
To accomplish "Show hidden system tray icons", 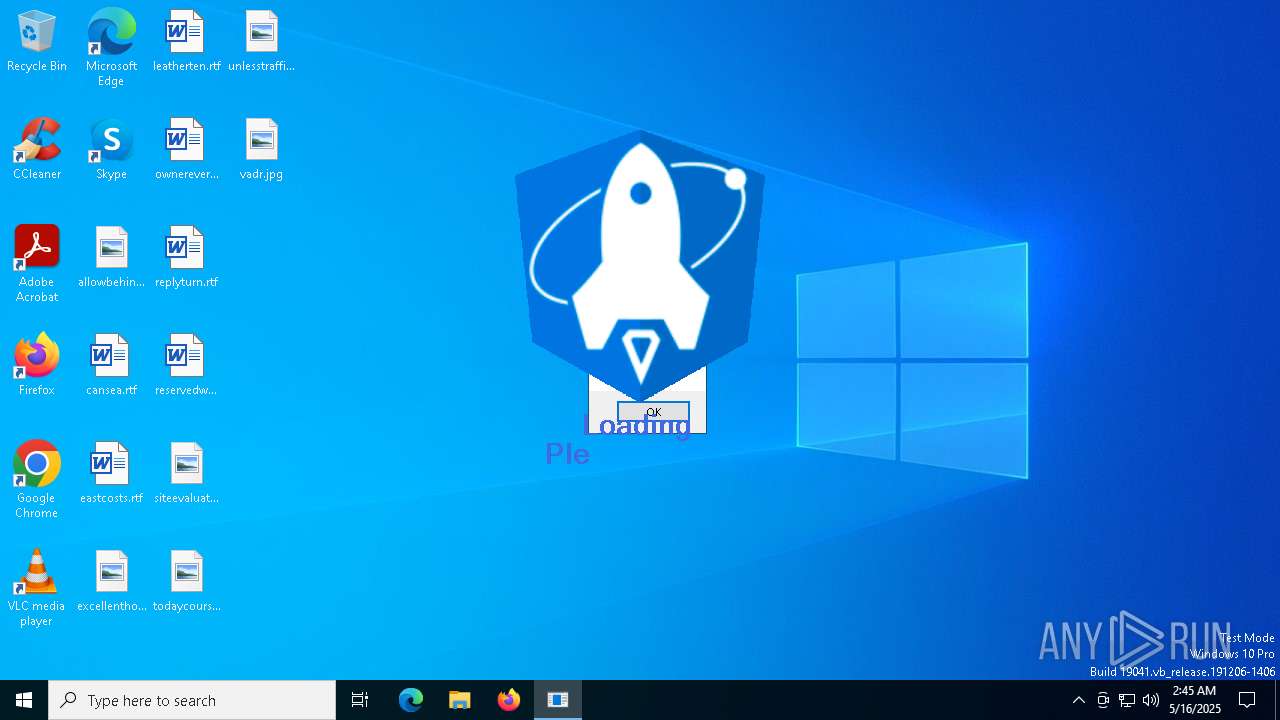I will pyautogui.click(x=1078, y=700).
